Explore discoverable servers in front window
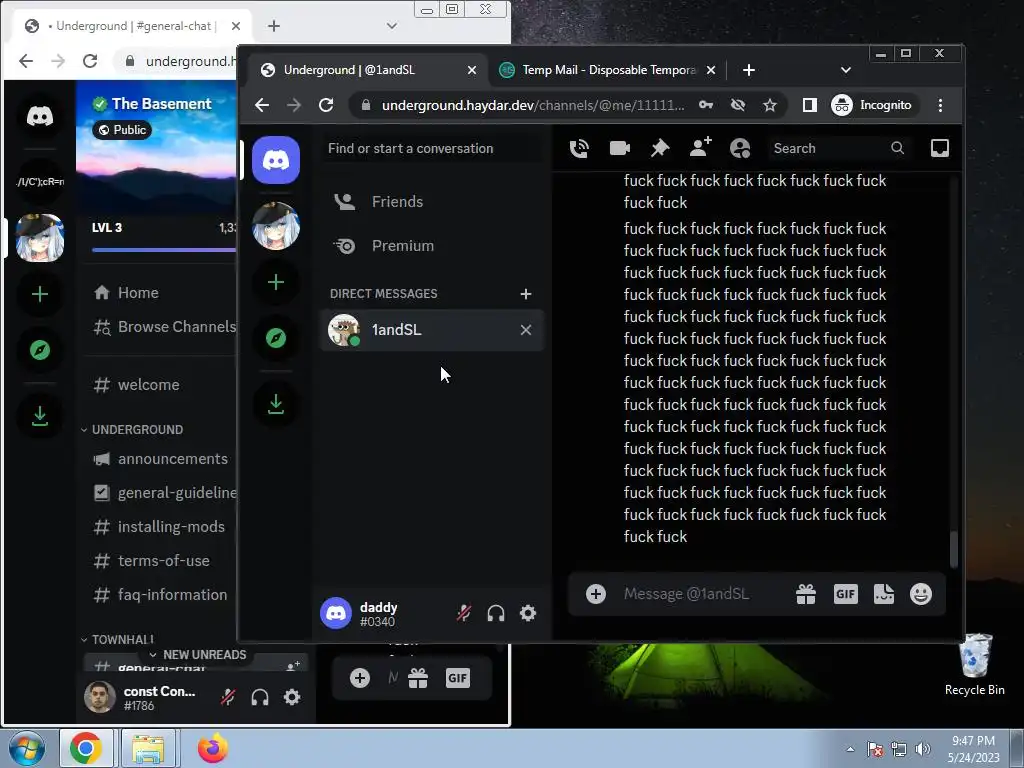This screenshot has width=1024, height=768. pyautogui.click(x=276, y=338)
